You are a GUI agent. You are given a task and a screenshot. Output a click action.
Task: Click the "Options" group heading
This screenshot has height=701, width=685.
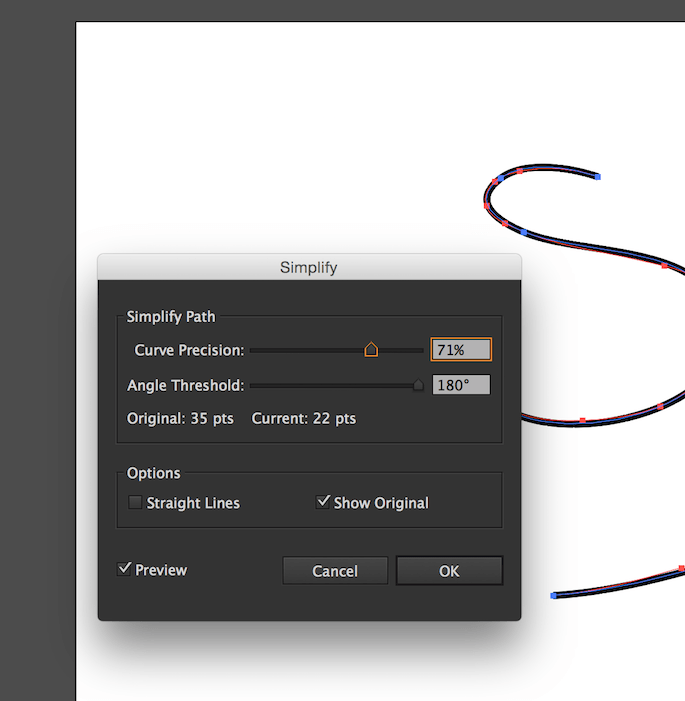[154, 473]
